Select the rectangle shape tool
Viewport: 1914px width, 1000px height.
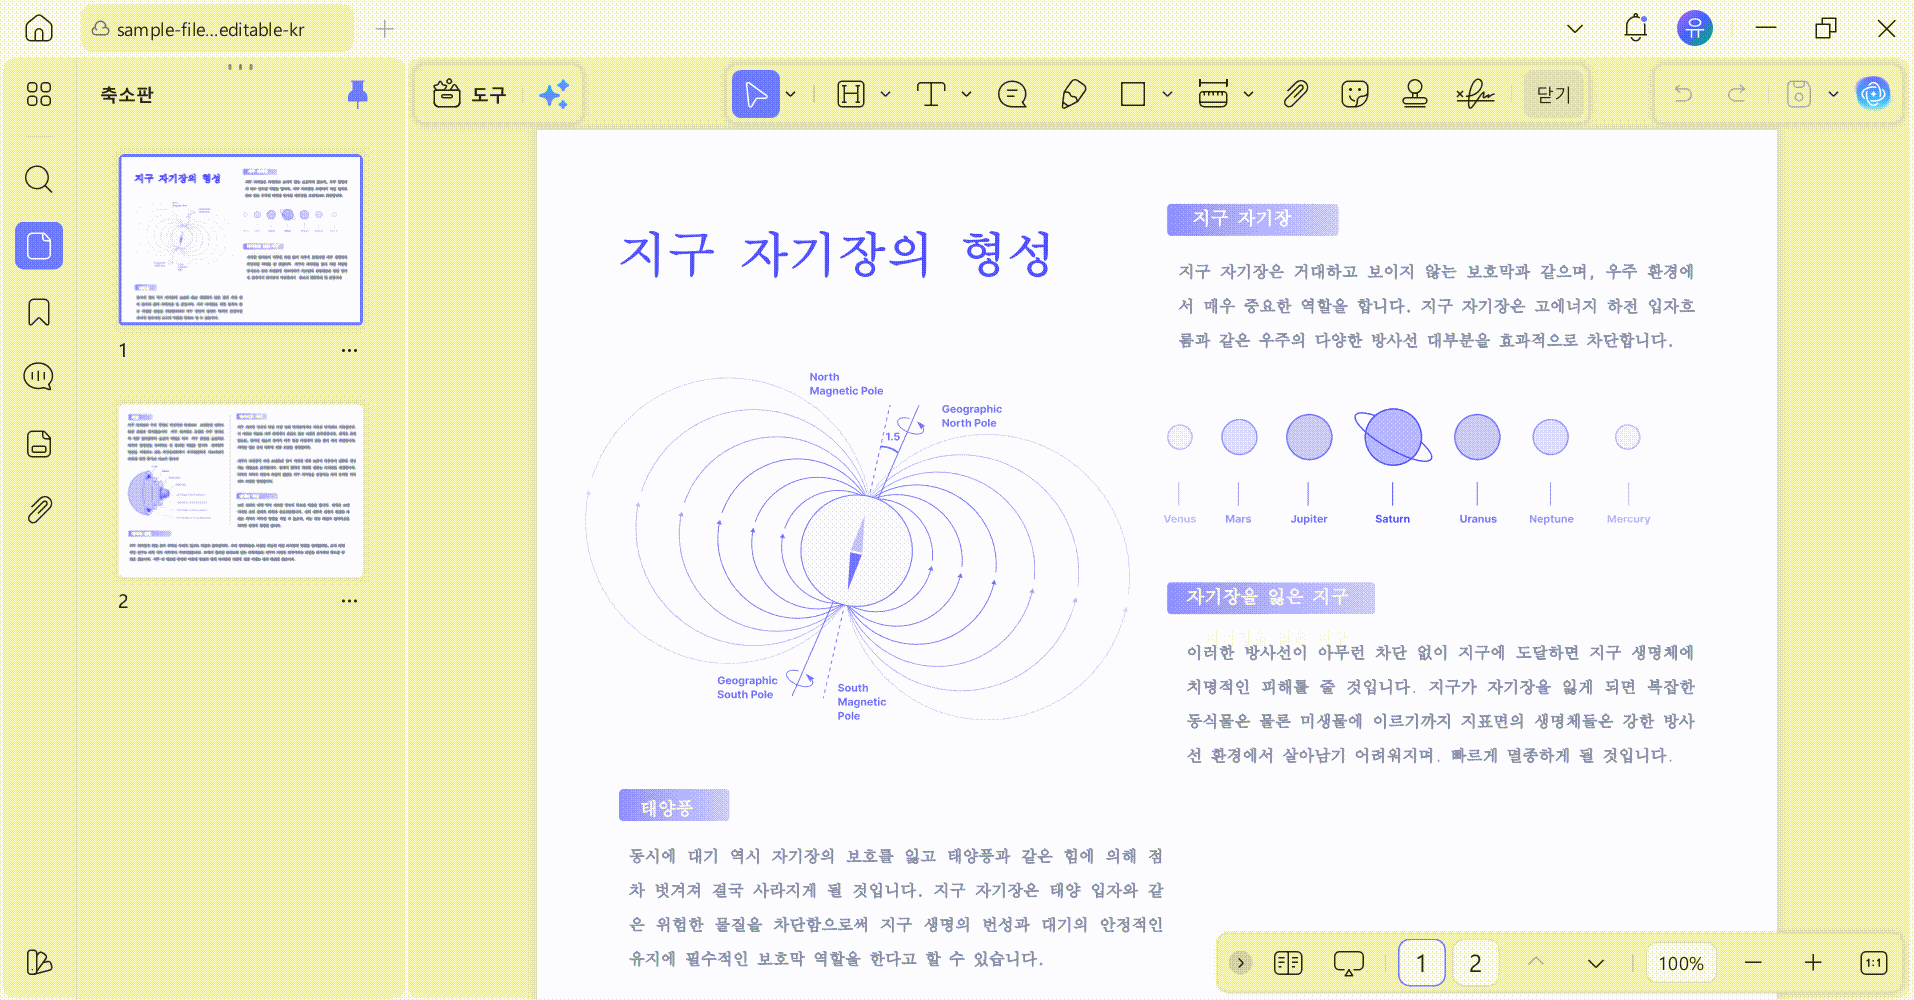coord(1133,94)
